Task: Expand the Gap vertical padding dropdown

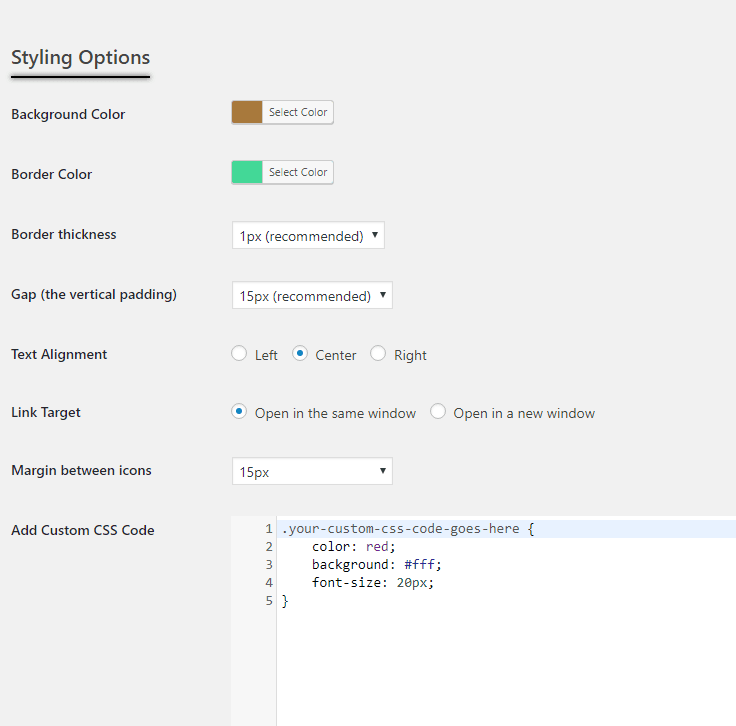Action: 312,295
